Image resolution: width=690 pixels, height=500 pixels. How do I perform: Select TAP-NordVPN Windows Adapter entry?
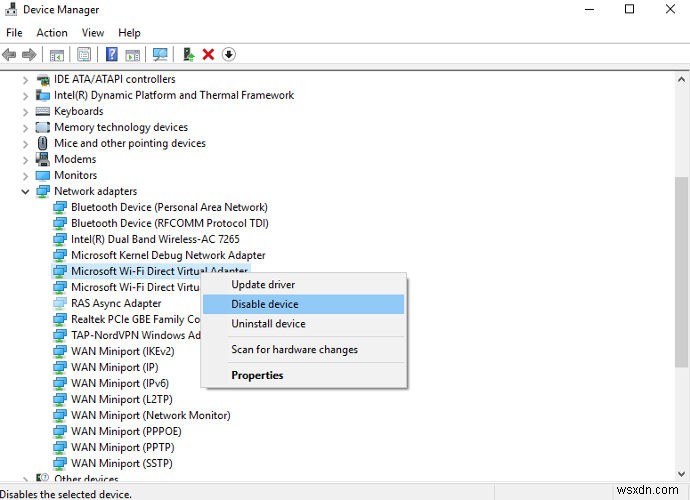coord(136,335)
